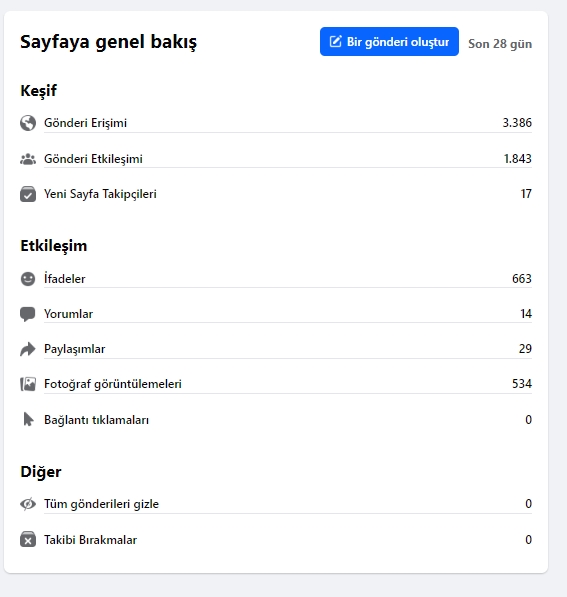
Task: Click the share arrow icon for Paylaşımlar
Action: tap(28, 349)
